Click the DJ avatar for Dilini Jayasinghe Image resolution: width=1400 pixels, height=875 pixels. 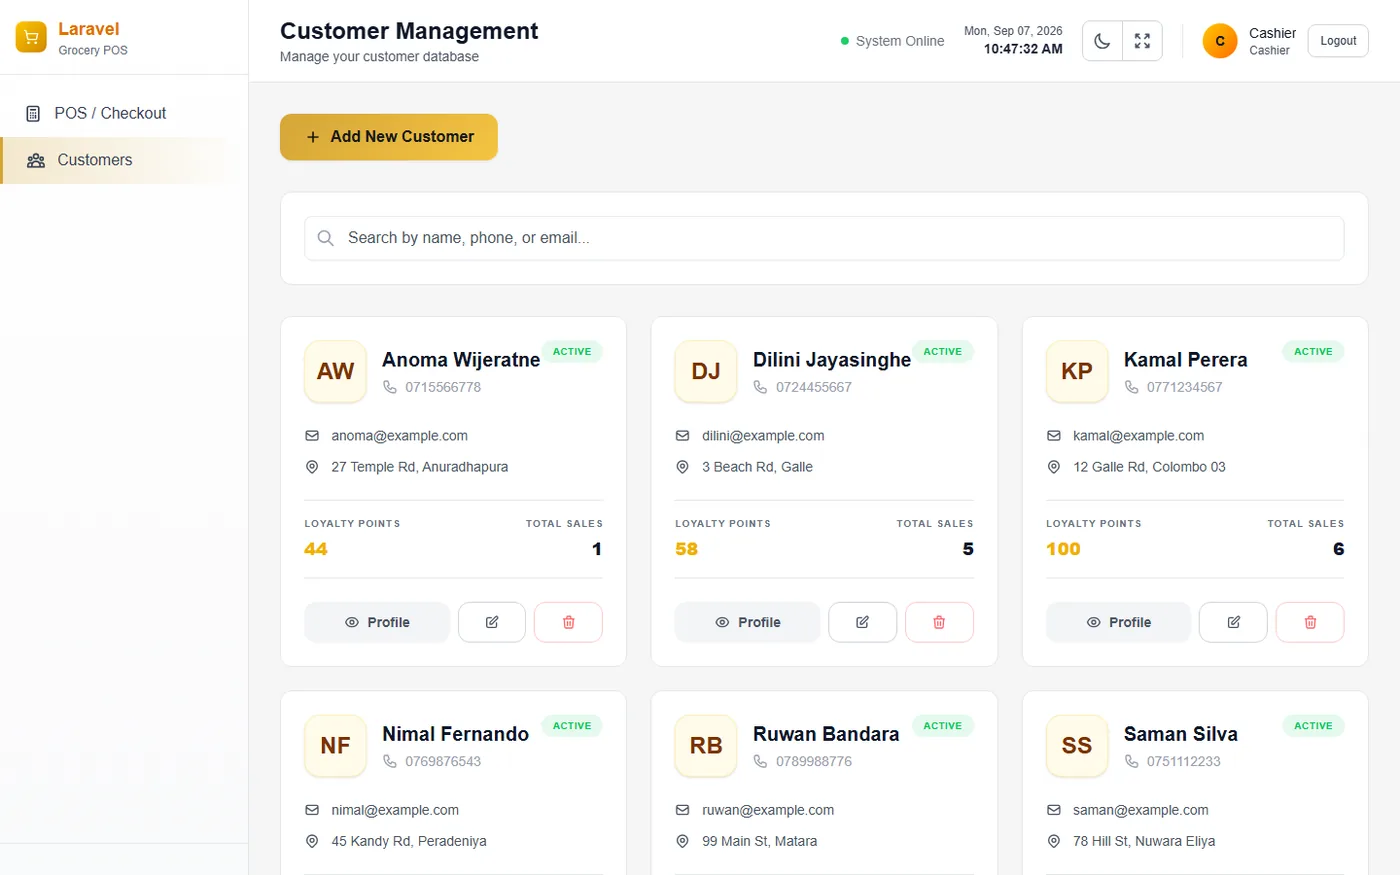[x=706, y=371]
